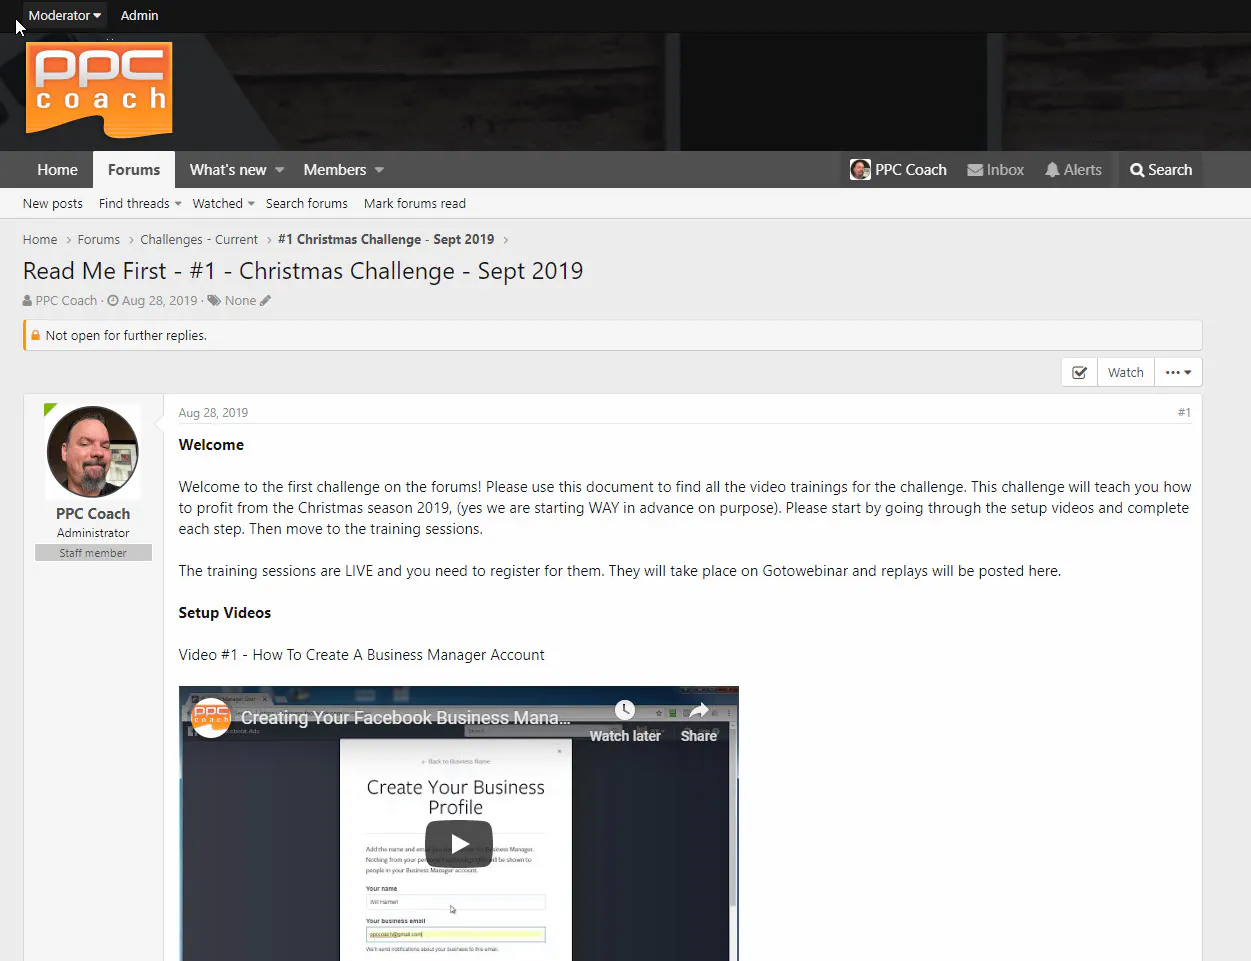Click the post date Aug 28, 2019 in message
1251x961 pixels.
[213, 413]
